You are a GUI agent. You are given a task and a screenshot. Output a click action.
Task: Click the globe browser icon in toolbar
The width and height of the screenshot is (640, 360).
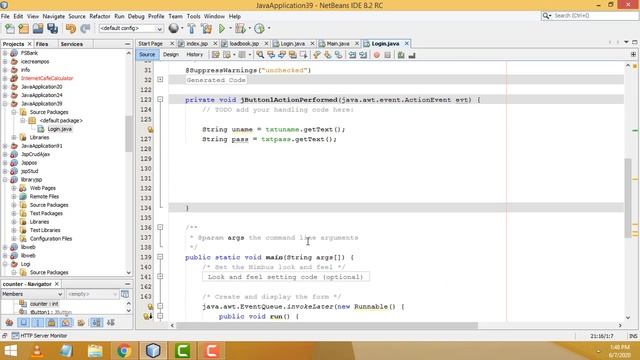click(173, 28)
